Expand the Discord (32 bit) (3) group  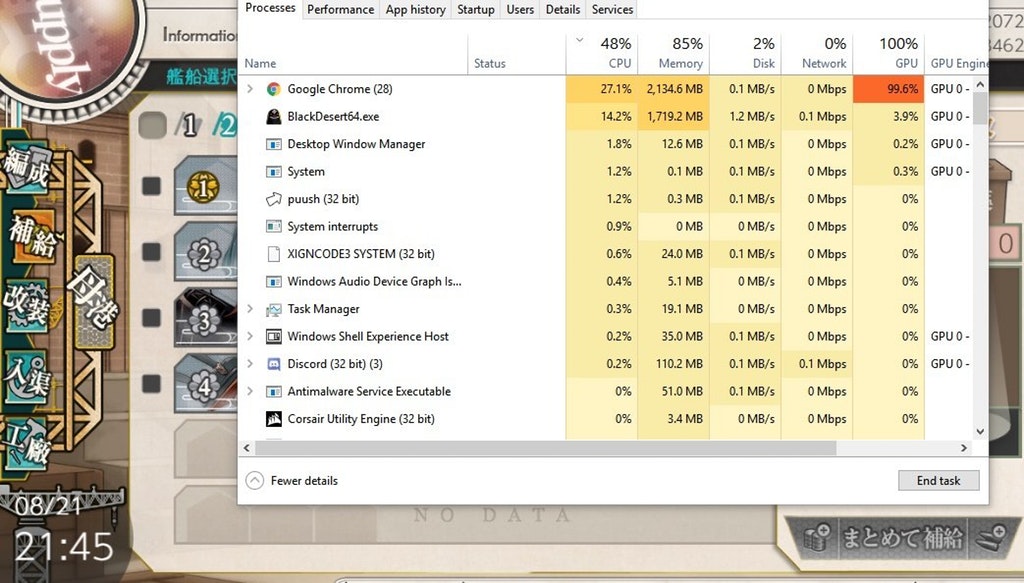pos(250,364)
